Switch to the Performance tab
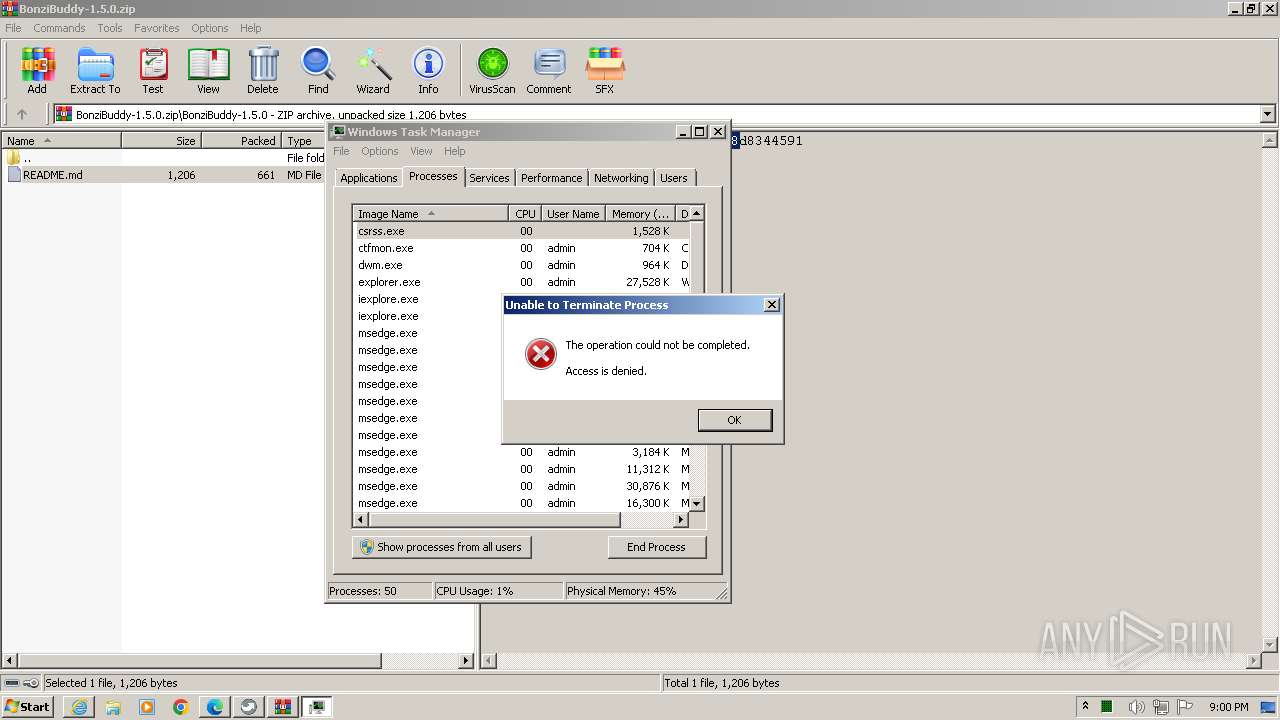The image size is (1280, 720). 551,178
